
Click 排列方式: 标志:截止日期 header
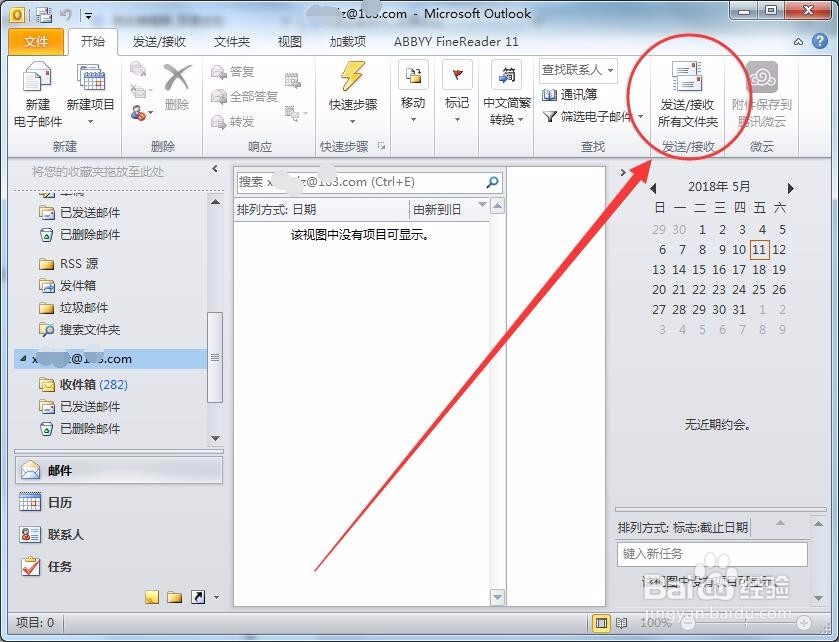pyautogui.click(x=683, y=528)
